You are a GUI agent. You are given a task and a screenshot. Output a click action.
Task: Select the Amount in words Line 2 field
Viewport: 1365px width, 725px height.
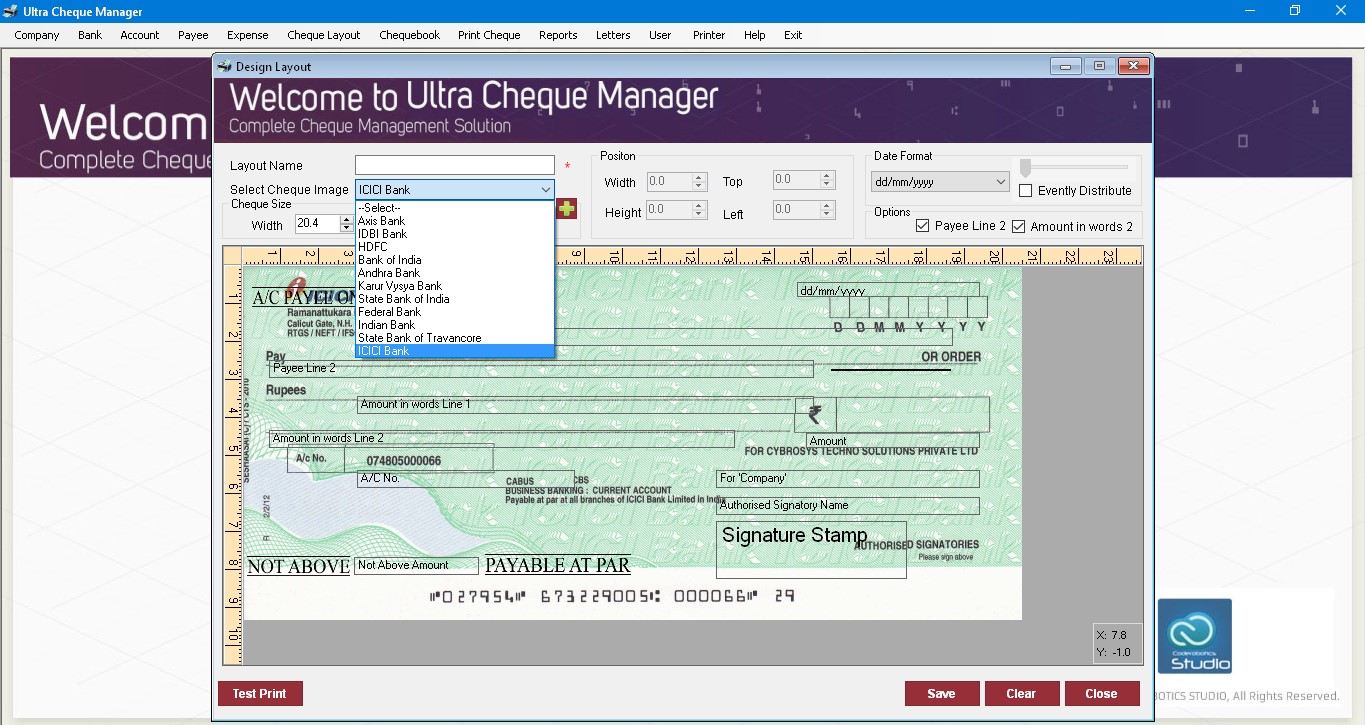[502, 439]
